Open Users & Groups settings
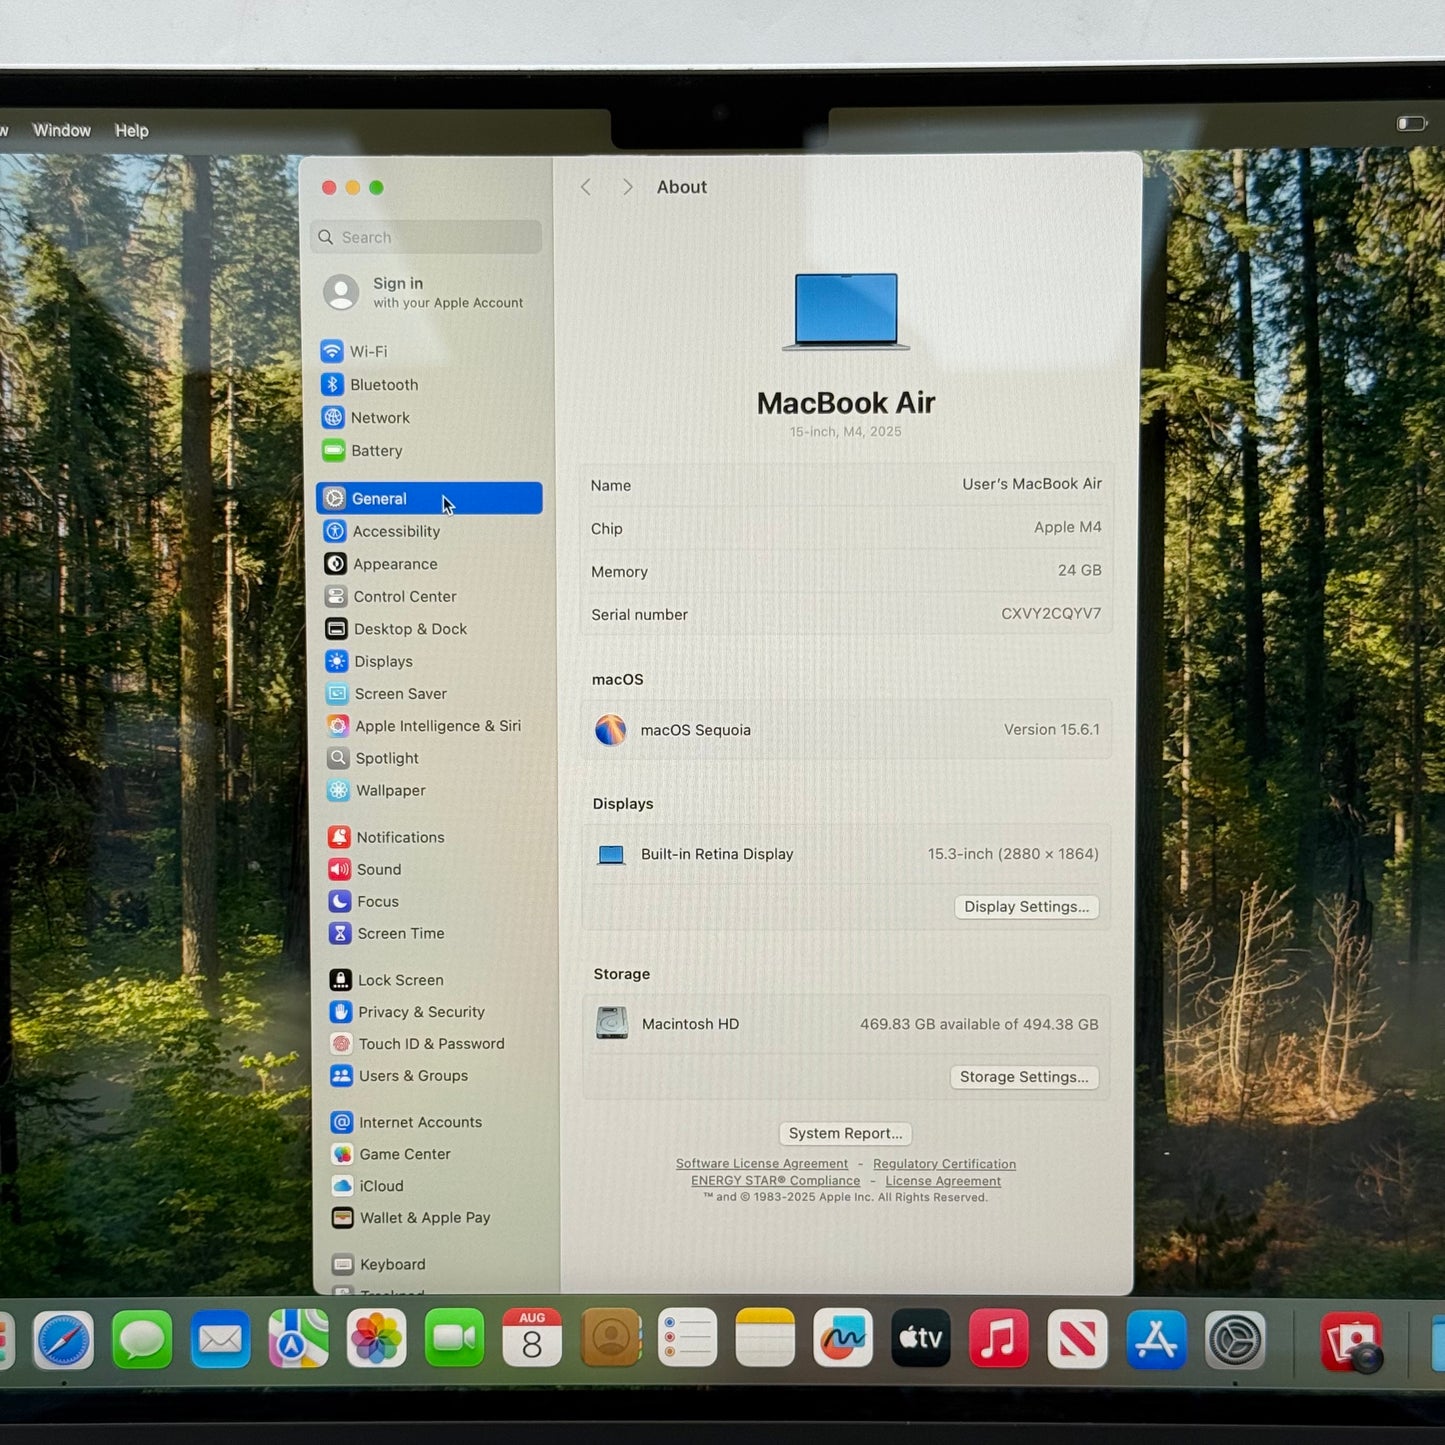 point(399,1076)
